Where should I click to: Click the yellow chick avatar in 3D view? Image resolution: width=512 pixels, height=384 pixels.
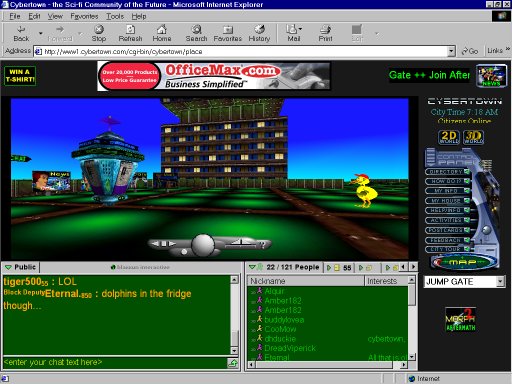point(366,190)
